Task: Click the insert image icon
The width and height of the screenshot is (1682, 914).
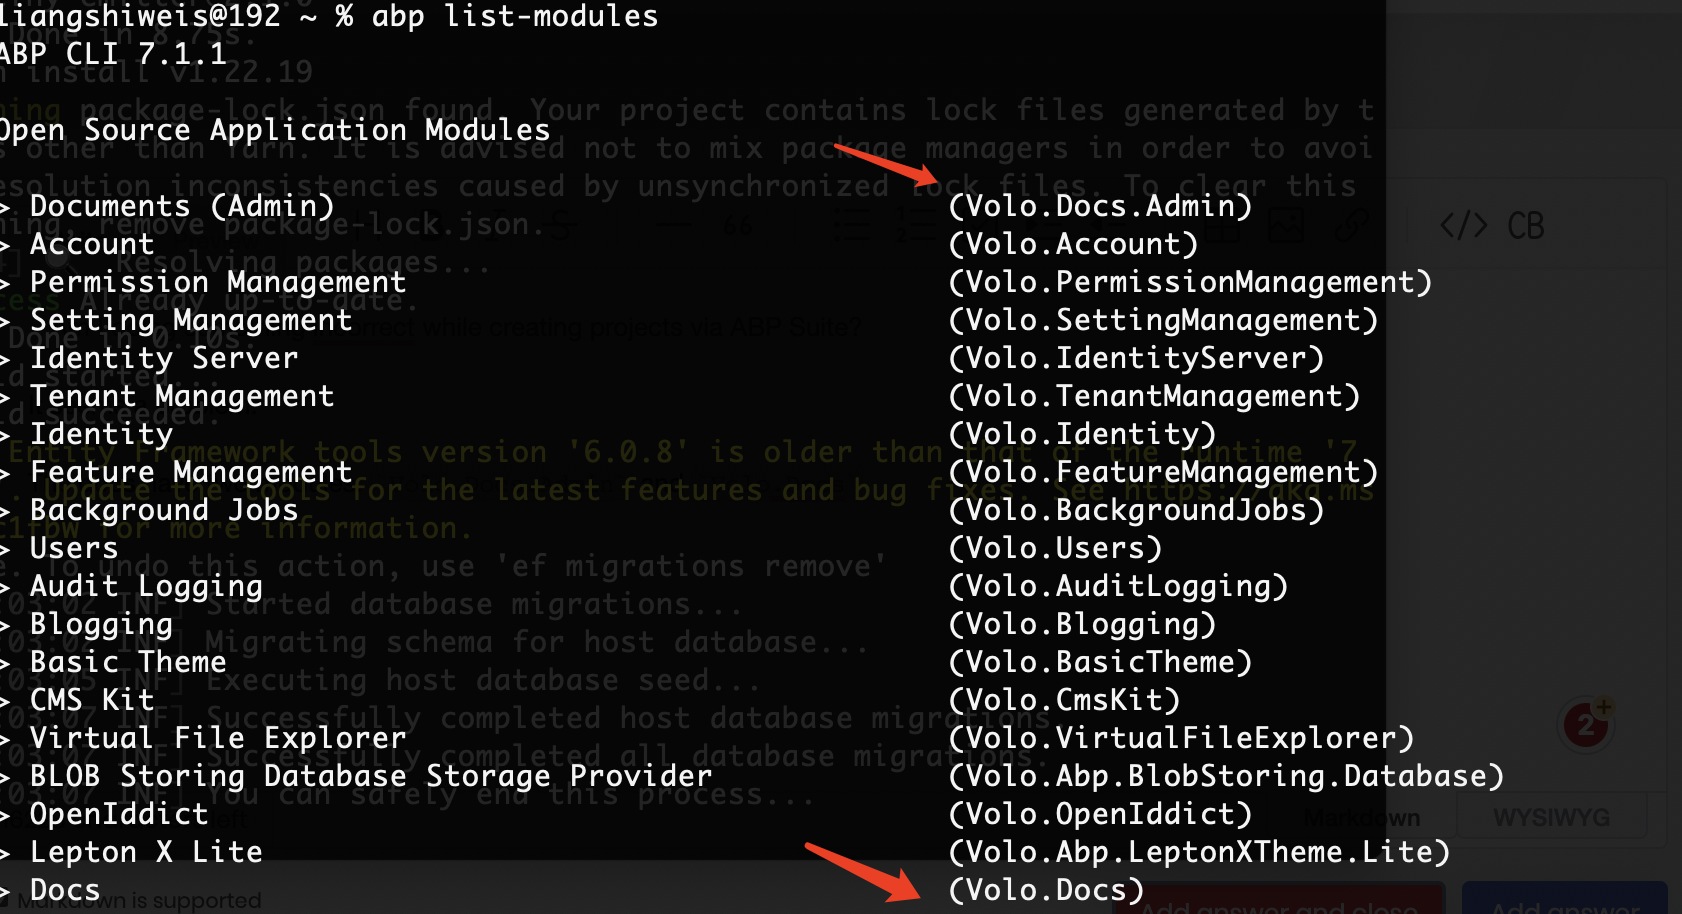Action: (1286, 226)
